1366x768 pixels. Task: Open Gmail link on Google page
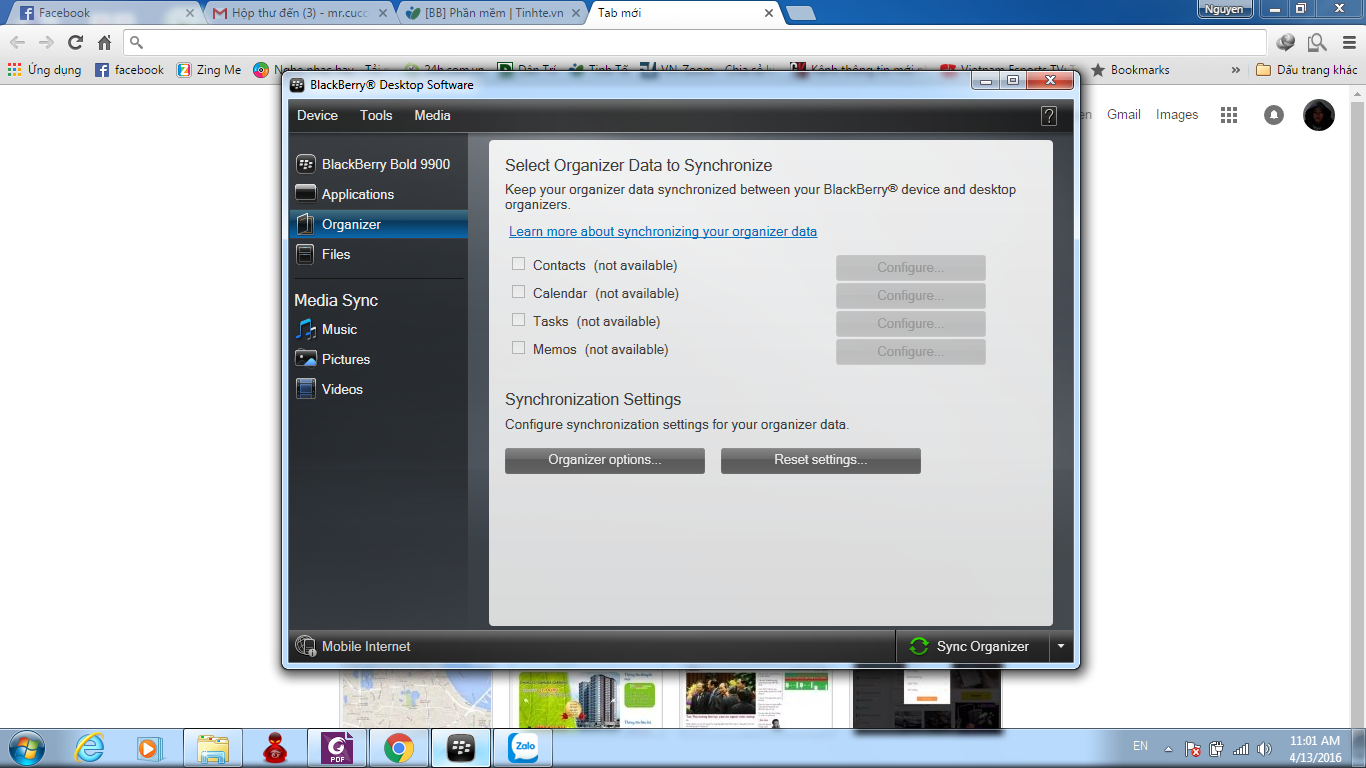point(1124,115)
